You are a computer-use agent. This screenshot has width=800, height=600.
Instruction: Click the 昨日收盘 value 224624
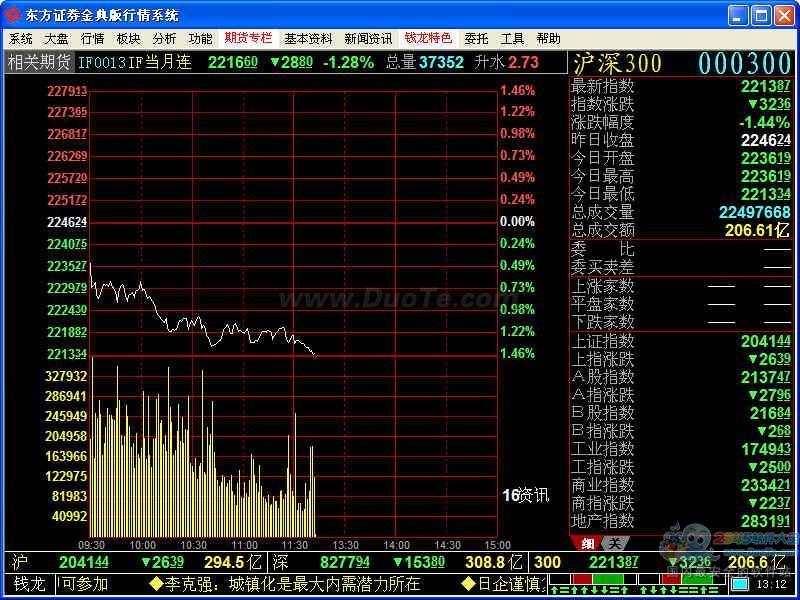pos(765,140)
